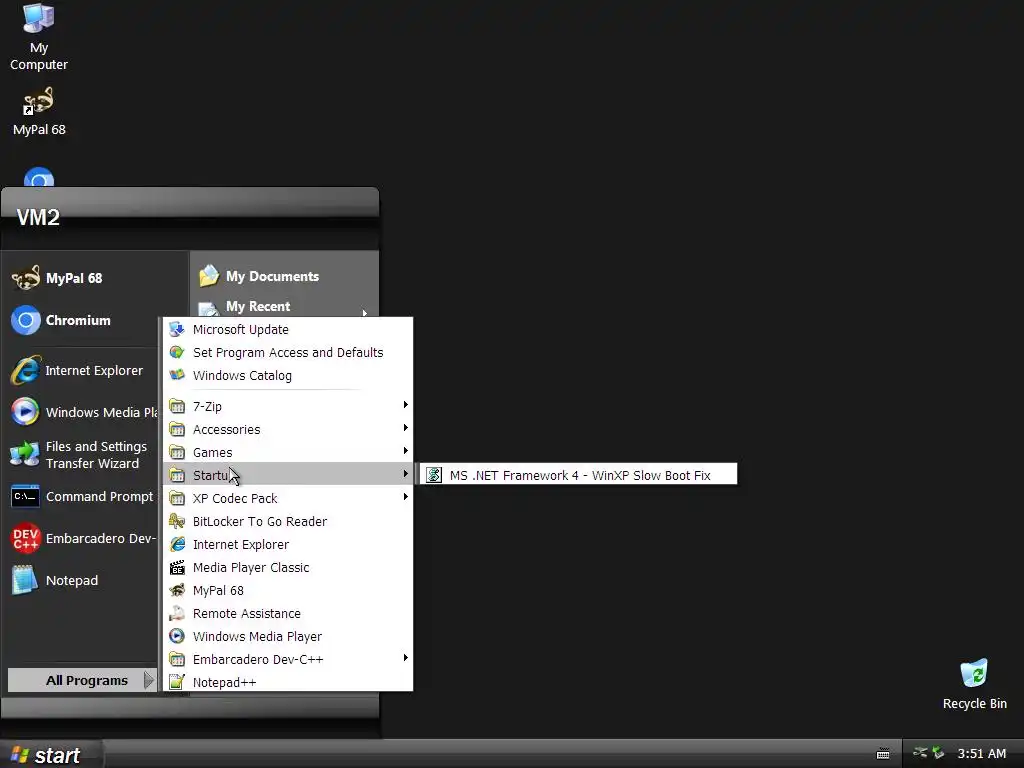Click the All Programs button
Viewport: 1024px width, 768px height.
pyautogui.click(x=82, y=680)
